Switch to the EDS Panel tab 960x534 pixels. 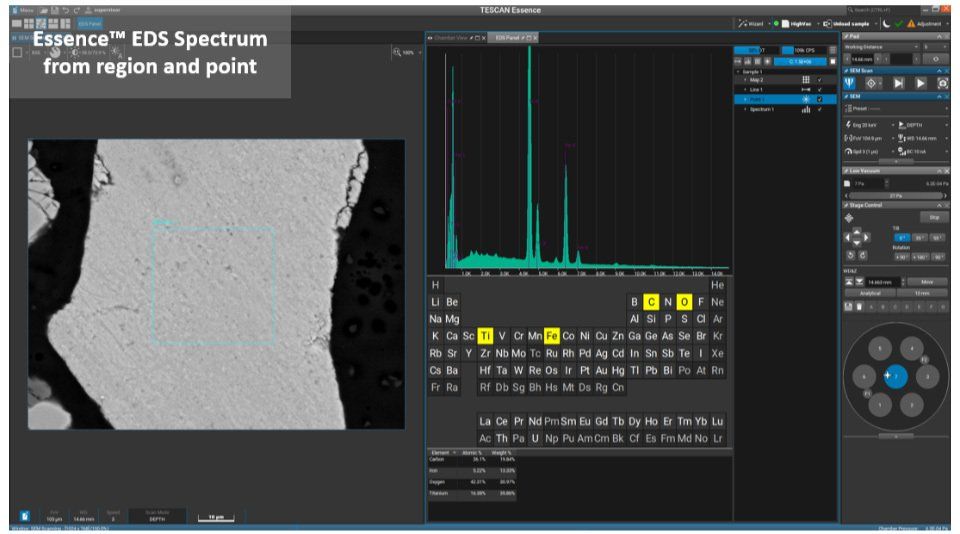coord(512,38)
